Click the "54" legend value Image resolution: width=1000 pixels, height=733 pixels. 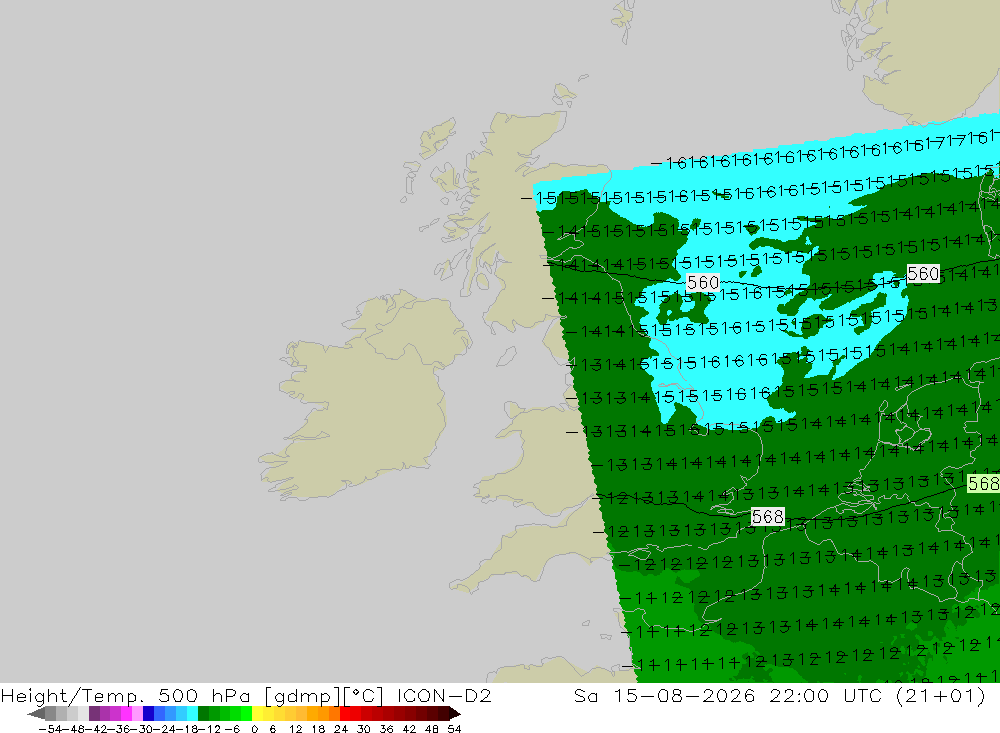coord(454,729)
